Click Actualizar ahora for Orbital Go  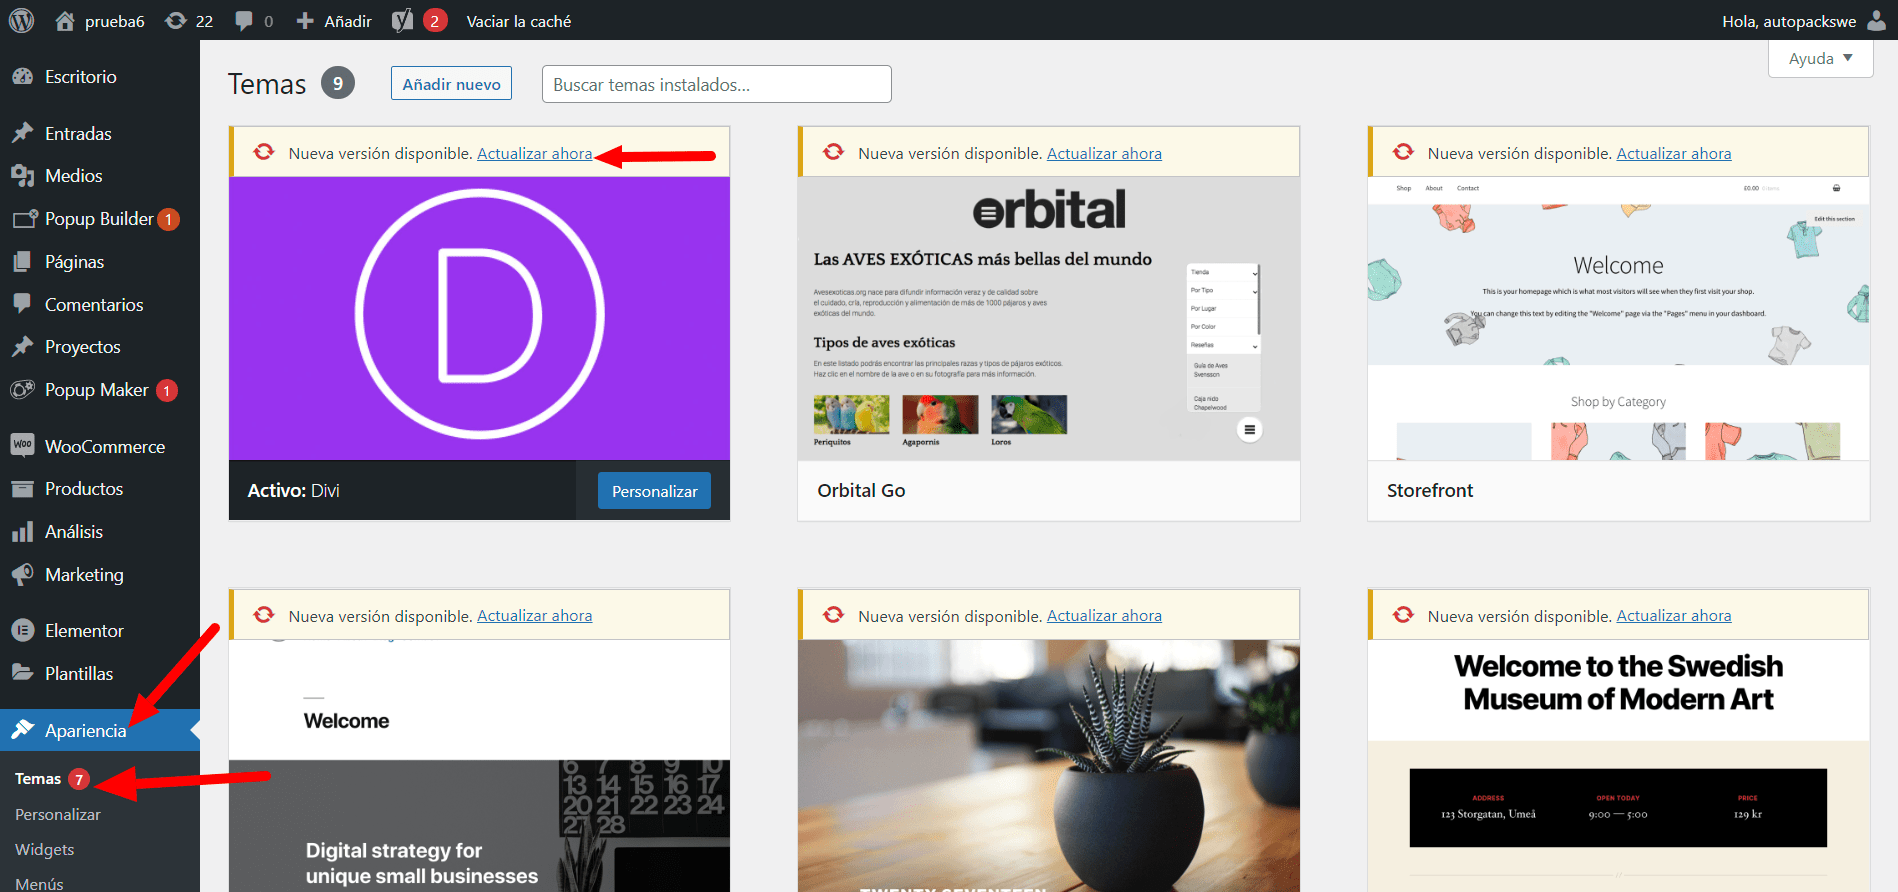click(x=1104, y=153)
